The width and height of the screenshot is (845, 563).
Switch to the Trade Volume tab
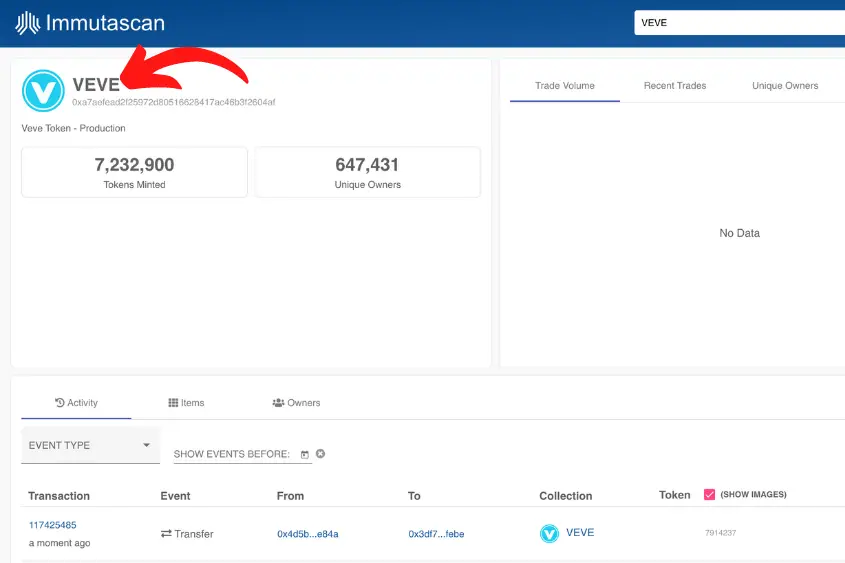click(565, 86)
